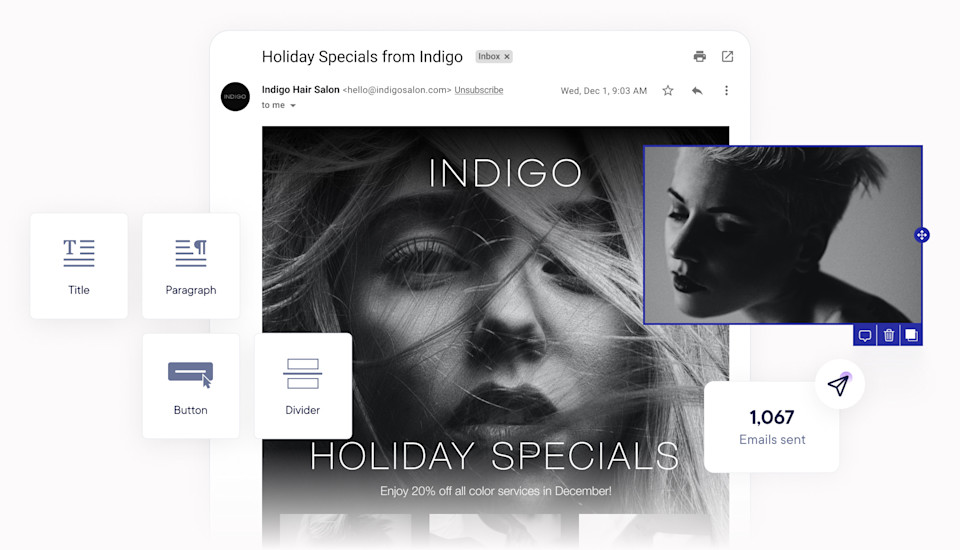Open the comment icon on image toolbar
The height and width of the screenshot is (550, 960).
pos(864,335)
